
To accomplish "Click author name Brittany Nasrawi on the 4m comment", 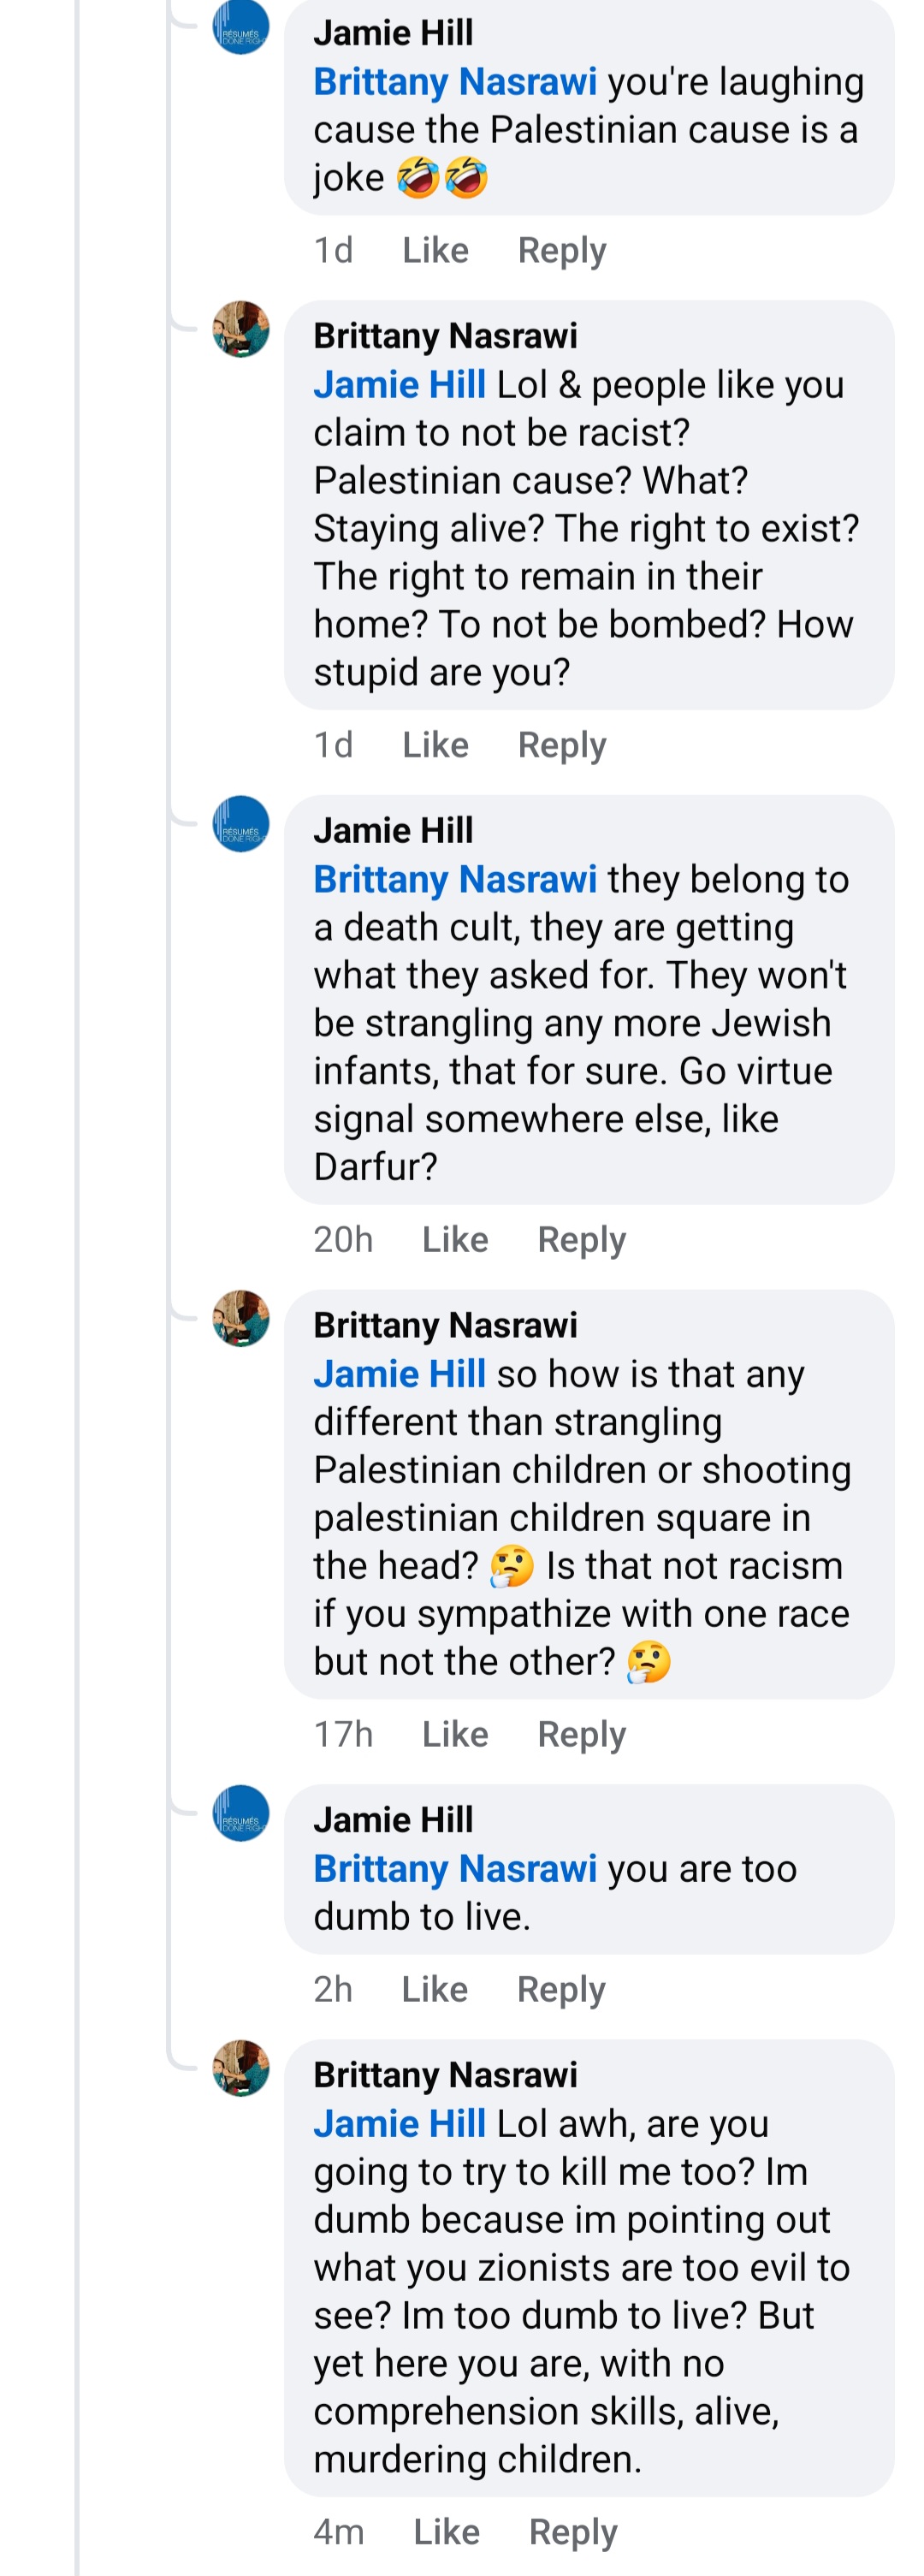I will tap(445, 2075).
